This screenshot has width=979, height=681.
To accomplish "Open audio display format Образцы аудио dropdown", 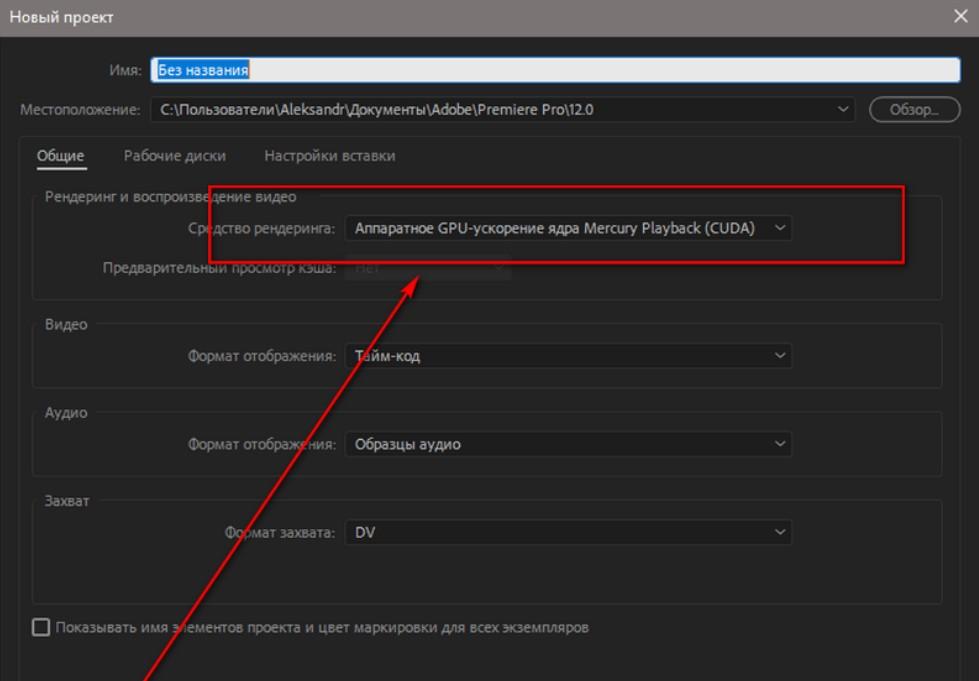I will (x=569, y=444).
